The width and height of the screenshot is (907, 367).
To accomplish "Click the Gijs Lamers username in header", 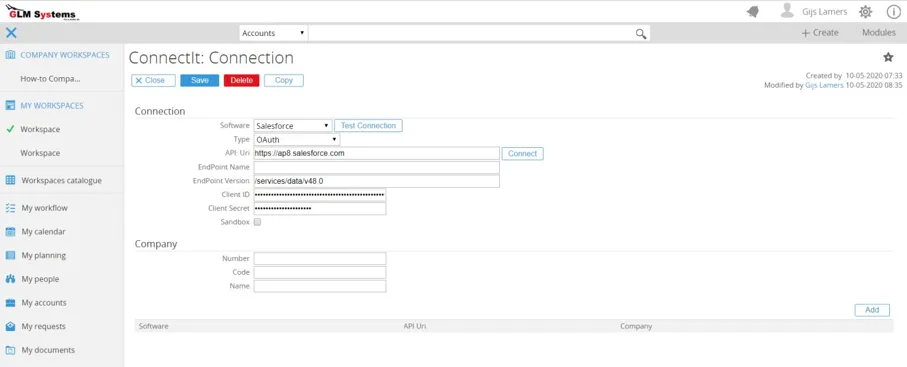I will click(825, 12).
